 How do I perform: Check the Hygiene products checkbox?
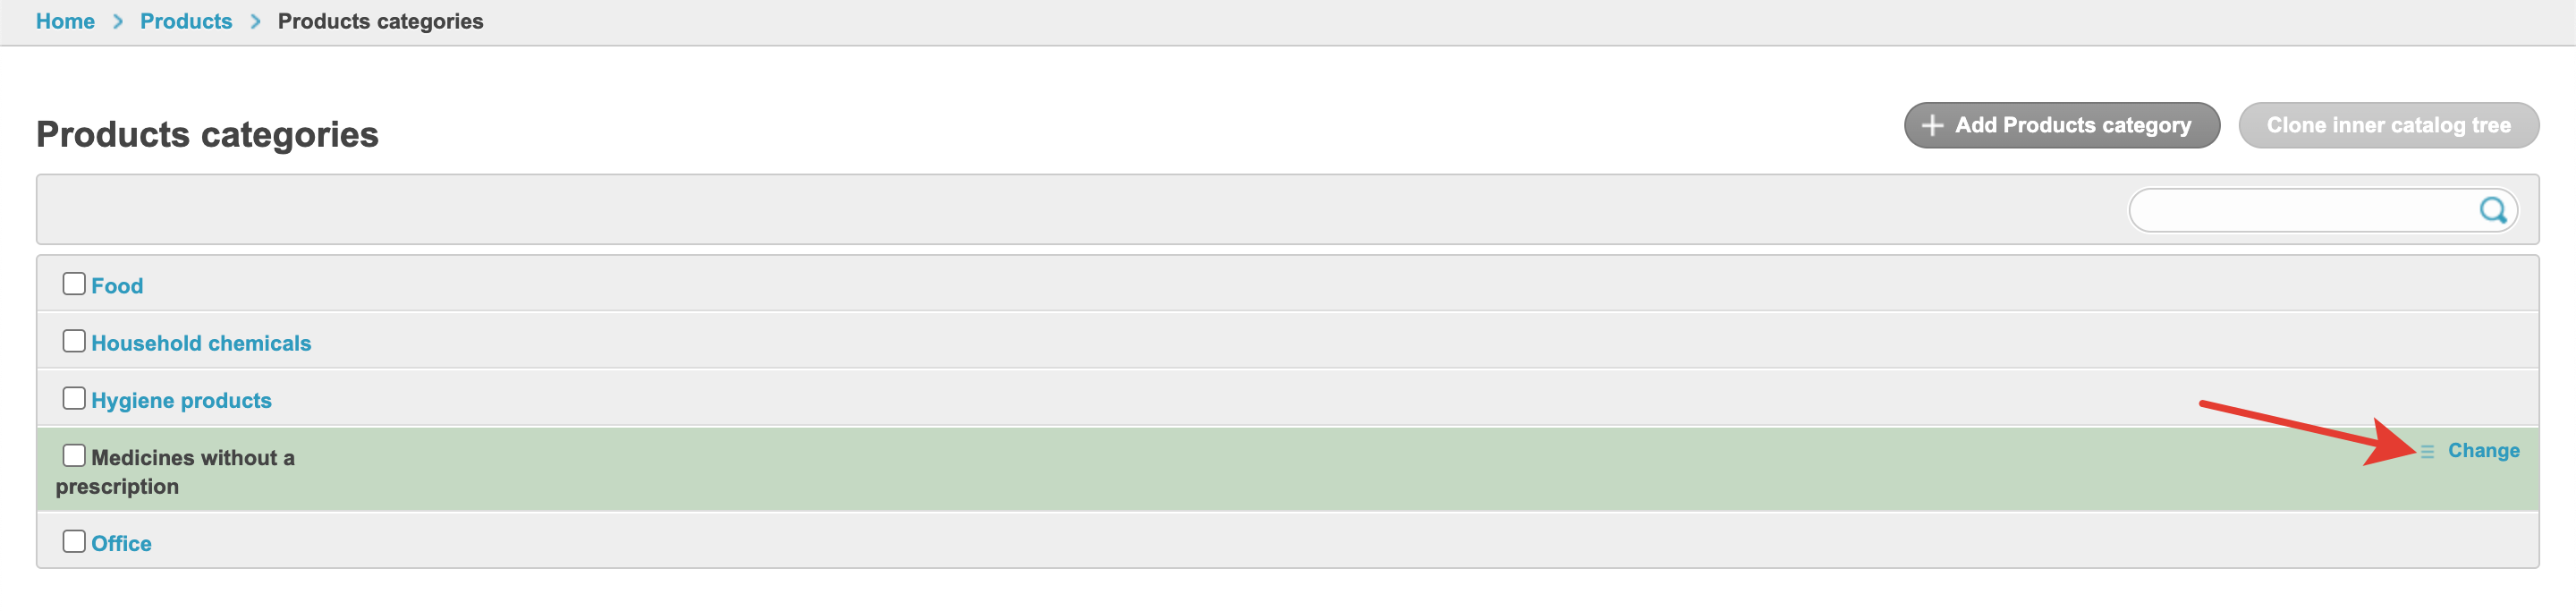click(x=74, y=398)
